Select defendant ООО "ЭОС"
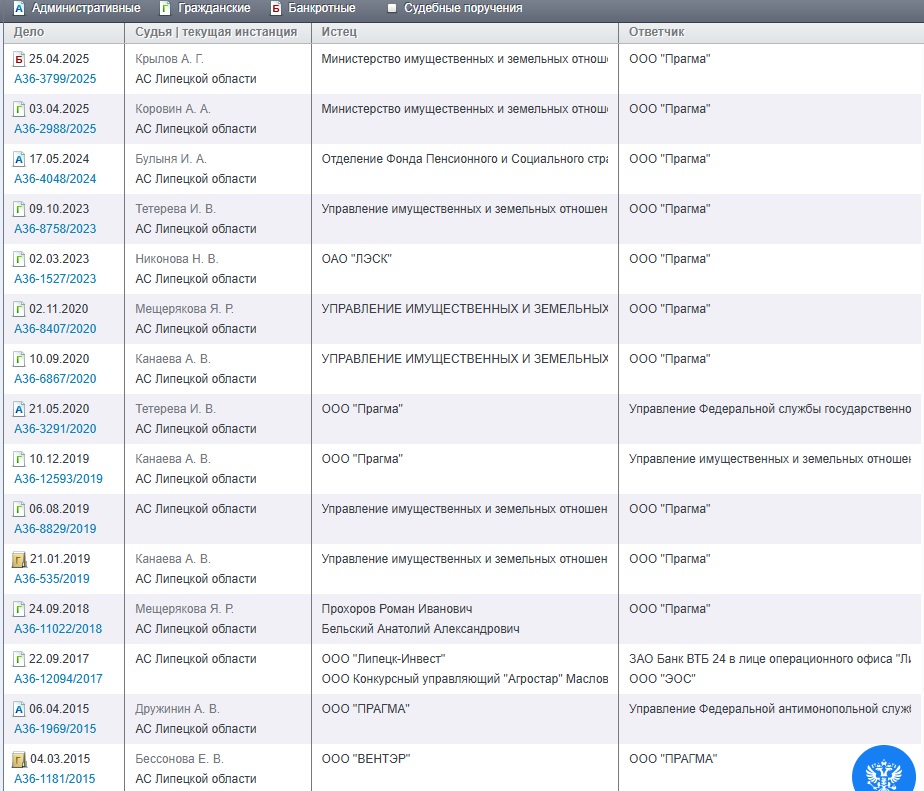This screenshot has width=924, height=791. 662,679
